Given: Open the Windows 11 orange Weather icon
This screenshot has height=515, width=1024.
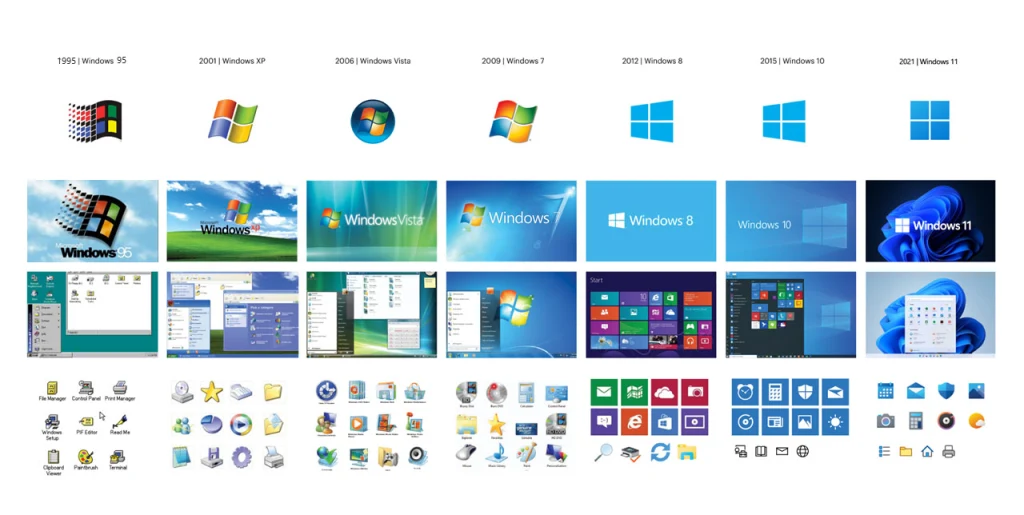Looking at the screenshot, I should pos(976,421).
